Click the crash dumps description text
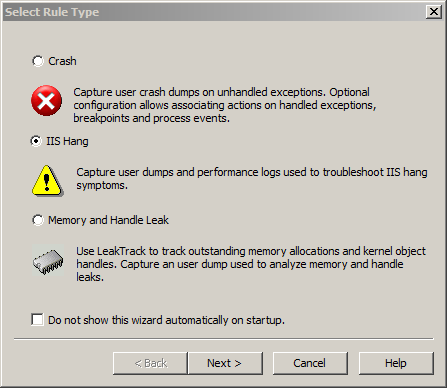 (225, 105)
